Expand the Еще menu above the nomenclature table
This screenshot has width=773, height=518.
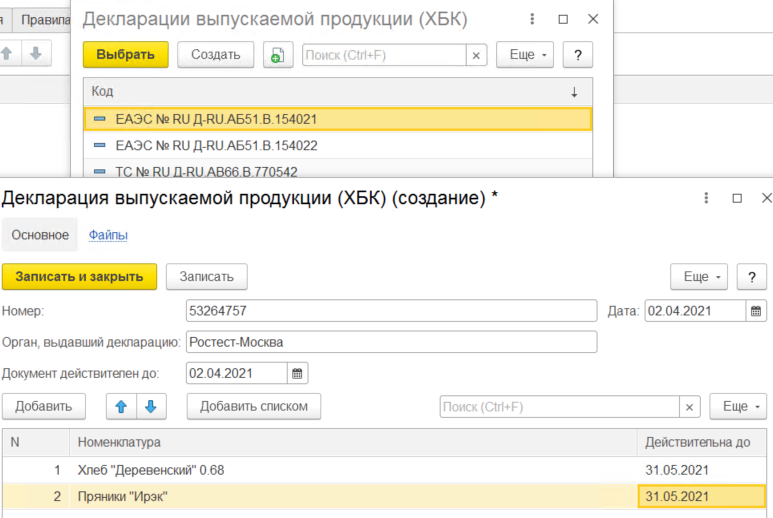[738, 407]
